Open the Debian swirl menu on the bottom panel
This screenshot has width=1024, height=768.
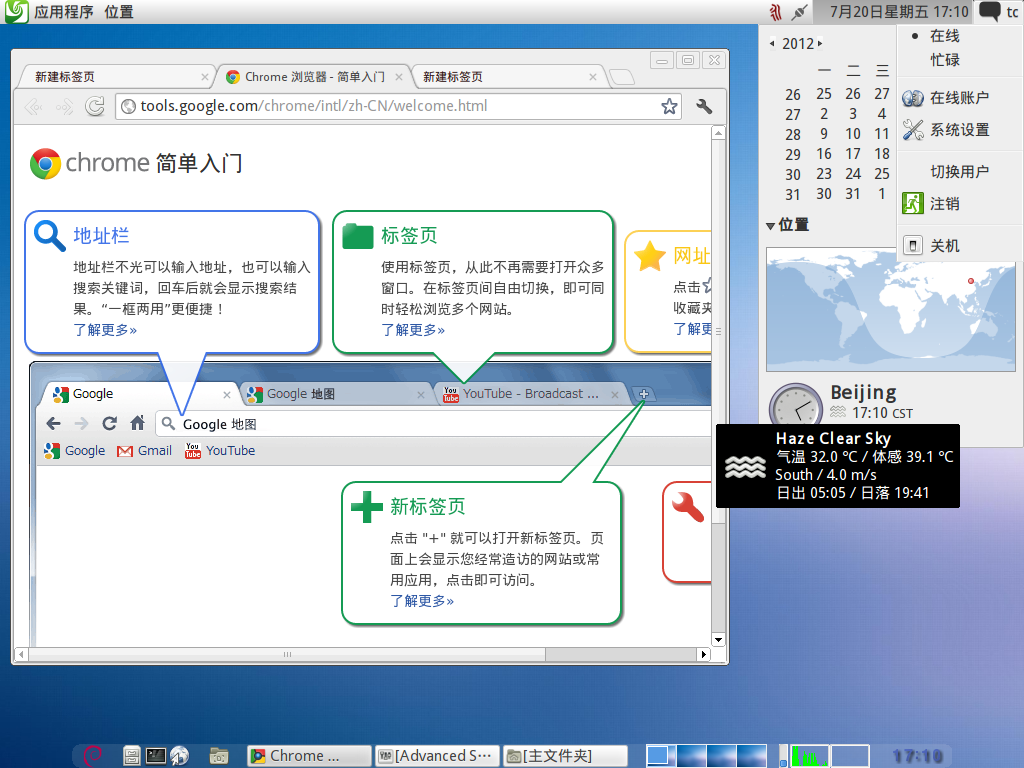pyautogui.click(x=93, y=756)
